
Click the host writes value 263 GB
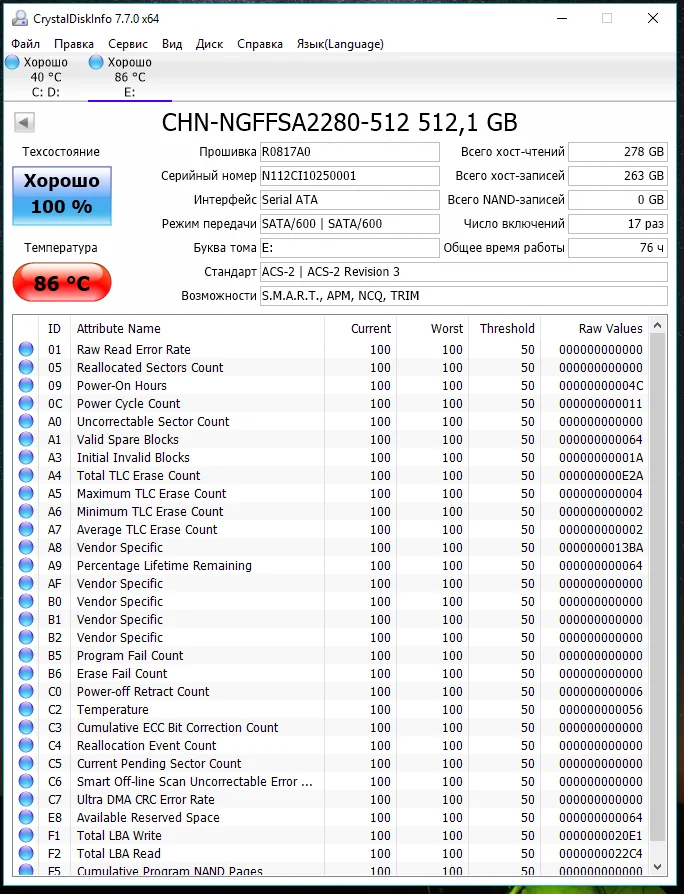(618, 176)
